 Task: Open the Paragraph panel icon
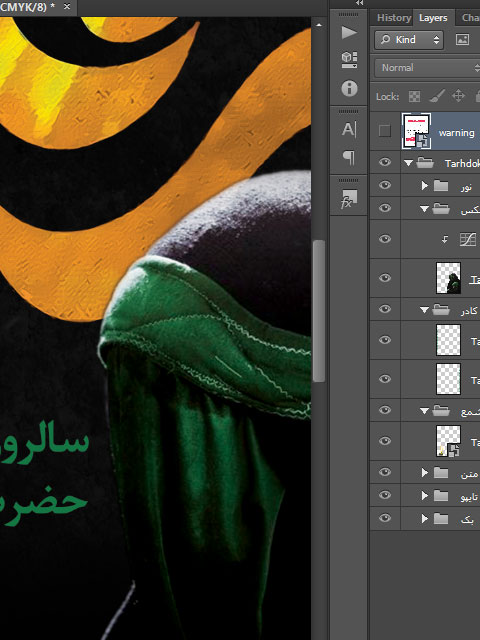(349, 158)
